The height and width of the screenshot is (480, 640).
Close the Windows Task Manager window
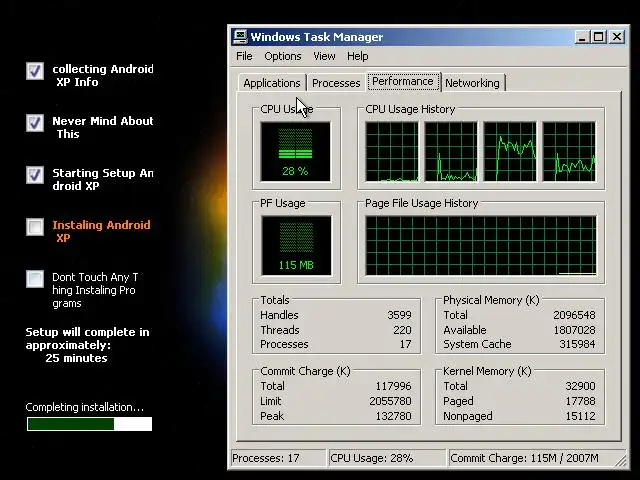point(617,37)
